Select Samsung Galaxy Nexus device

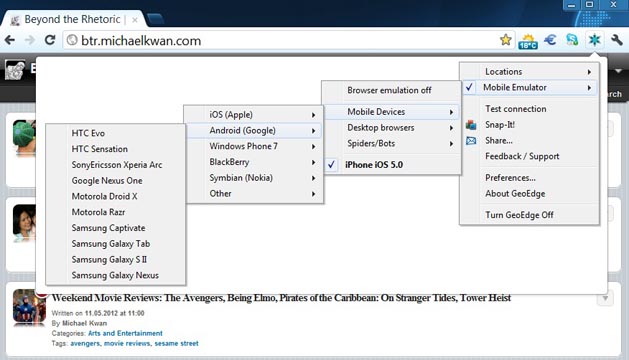[x=116, y=275]
